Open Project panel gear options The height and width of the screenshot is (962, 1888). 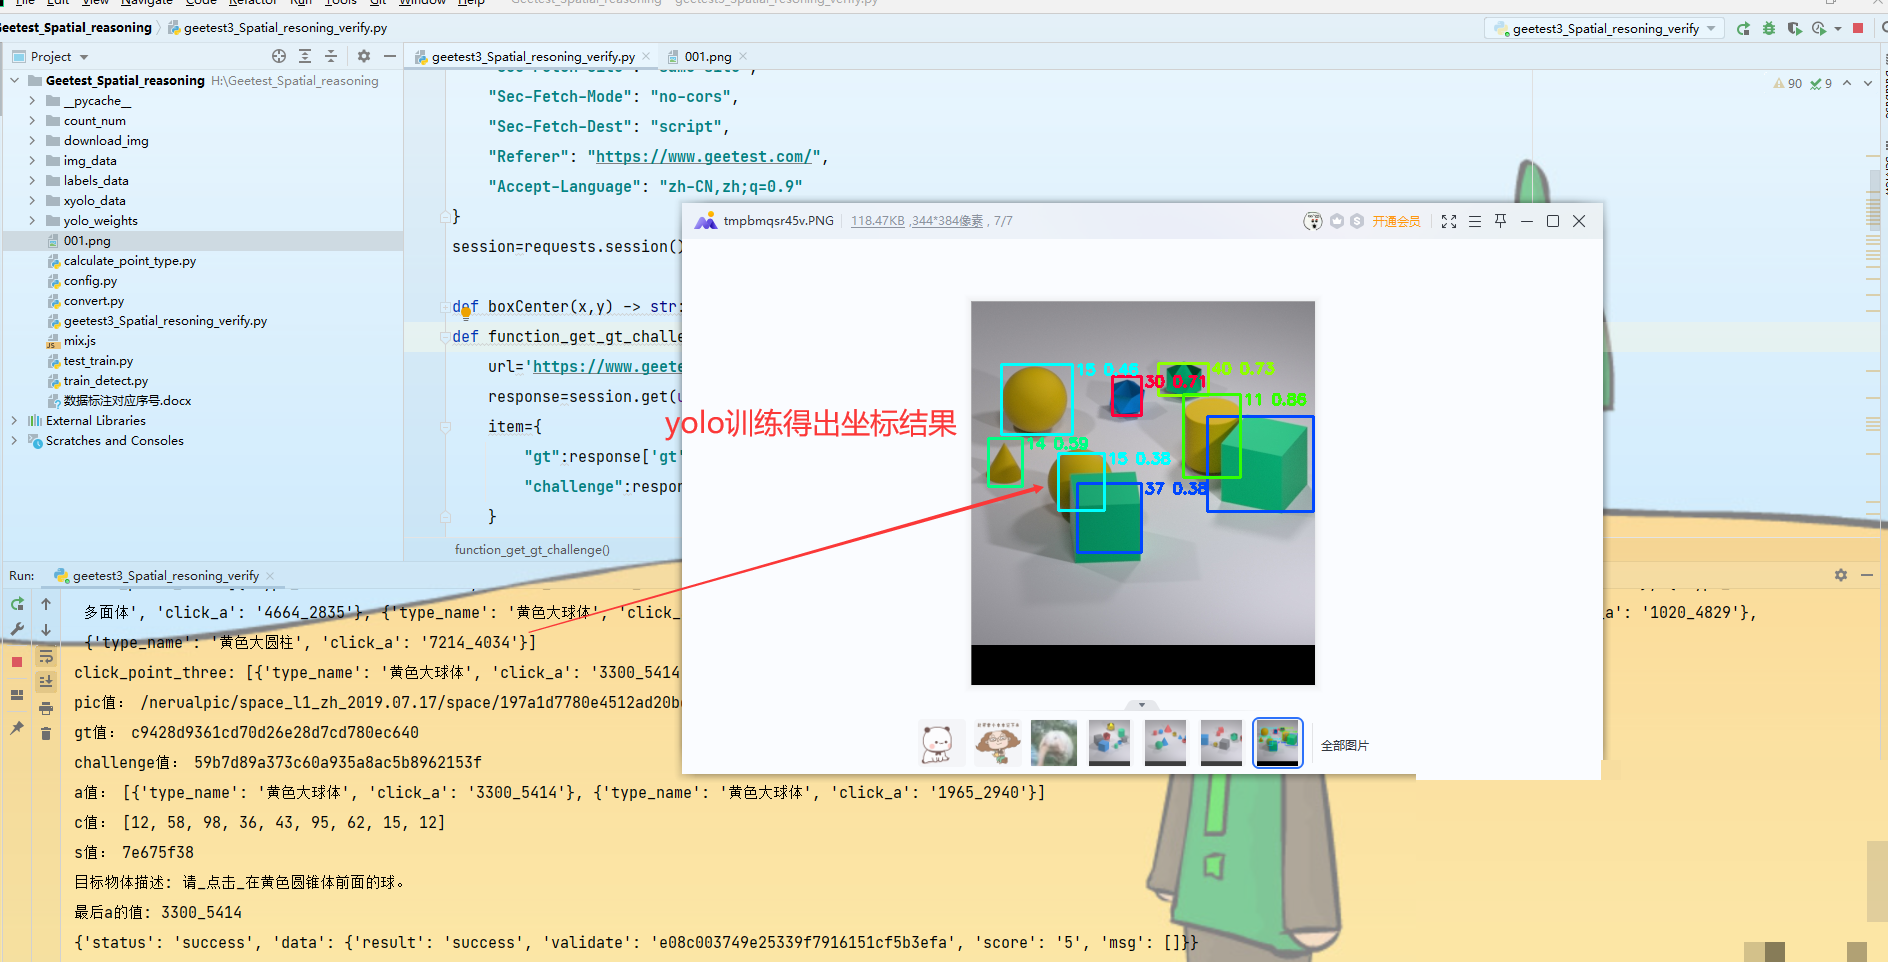click(364, 57)
